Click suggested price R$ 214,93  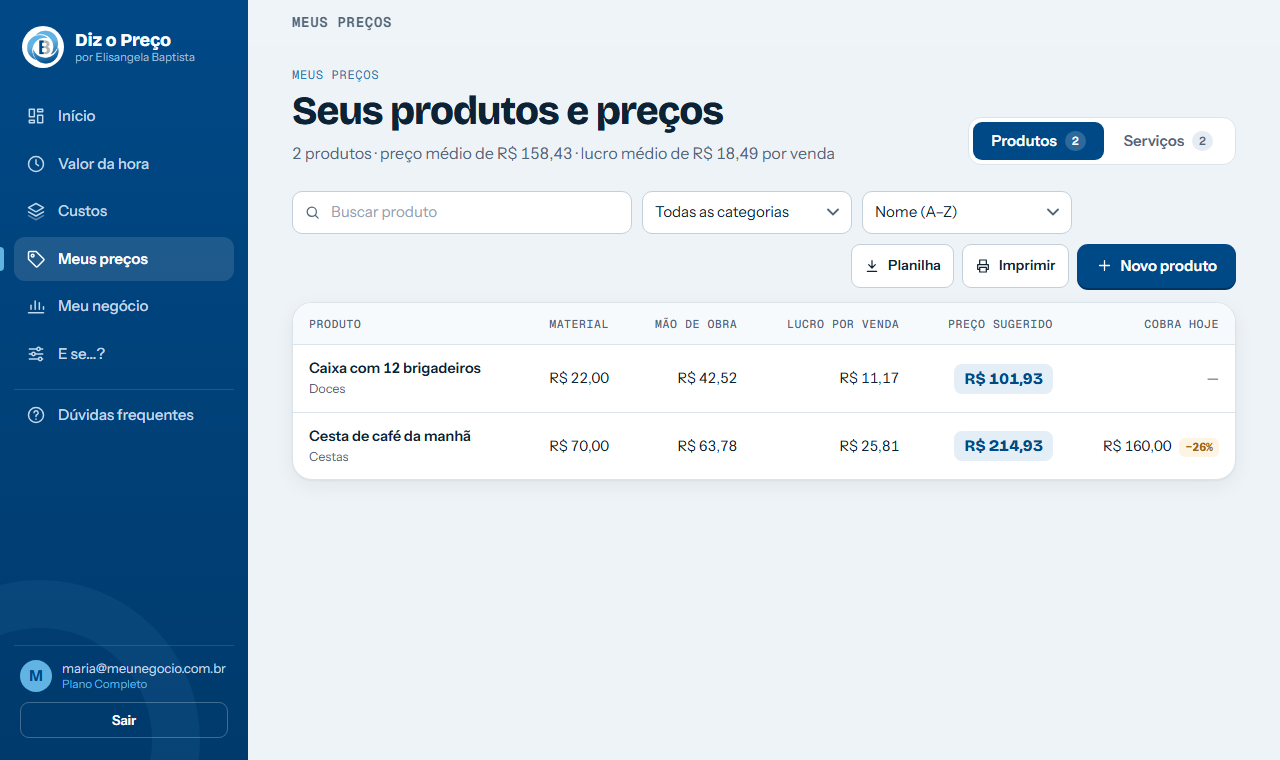pos(1003,446)
